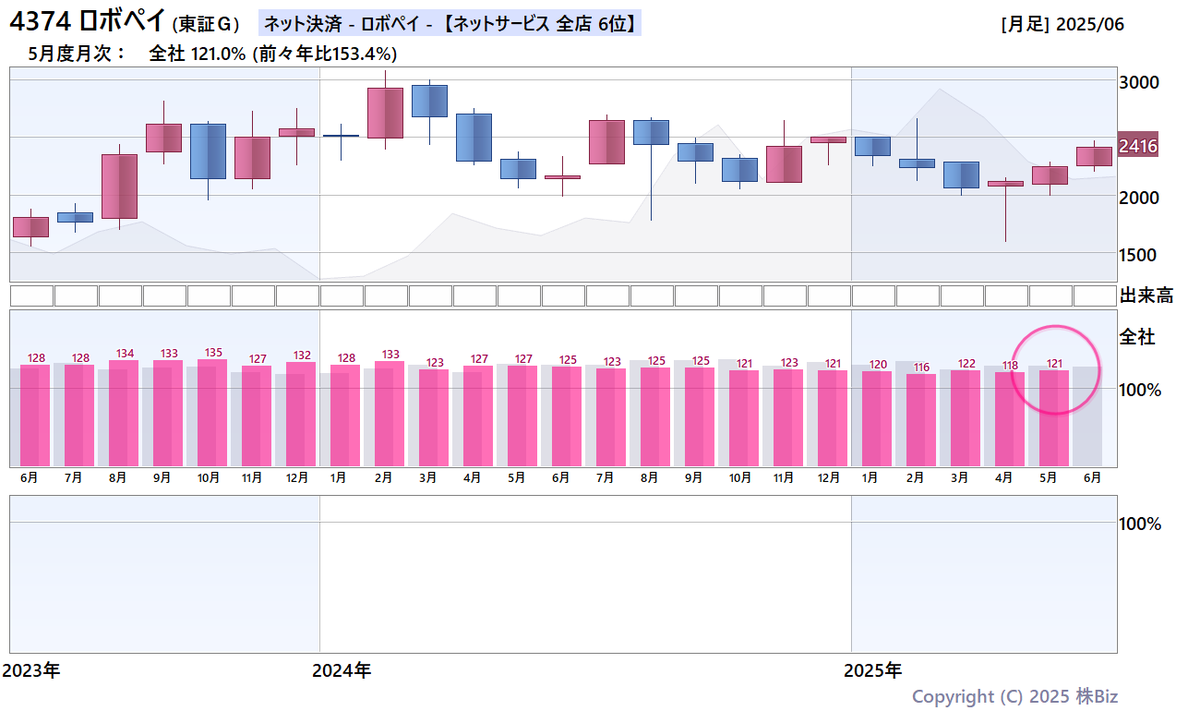Click the 2024年 year label
The width and height of the screenshot is (1200, 711).
[342, 670]
